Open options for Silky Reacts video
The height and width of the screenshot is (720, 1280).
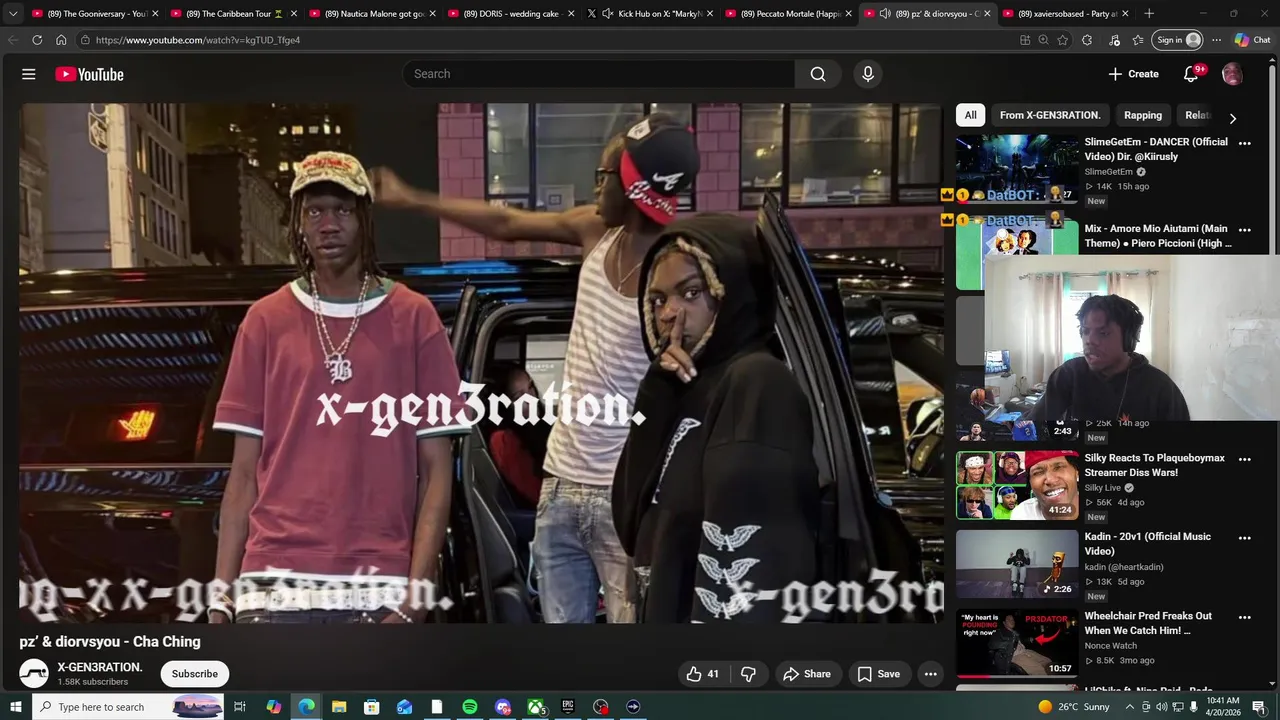click(1245, 460)
